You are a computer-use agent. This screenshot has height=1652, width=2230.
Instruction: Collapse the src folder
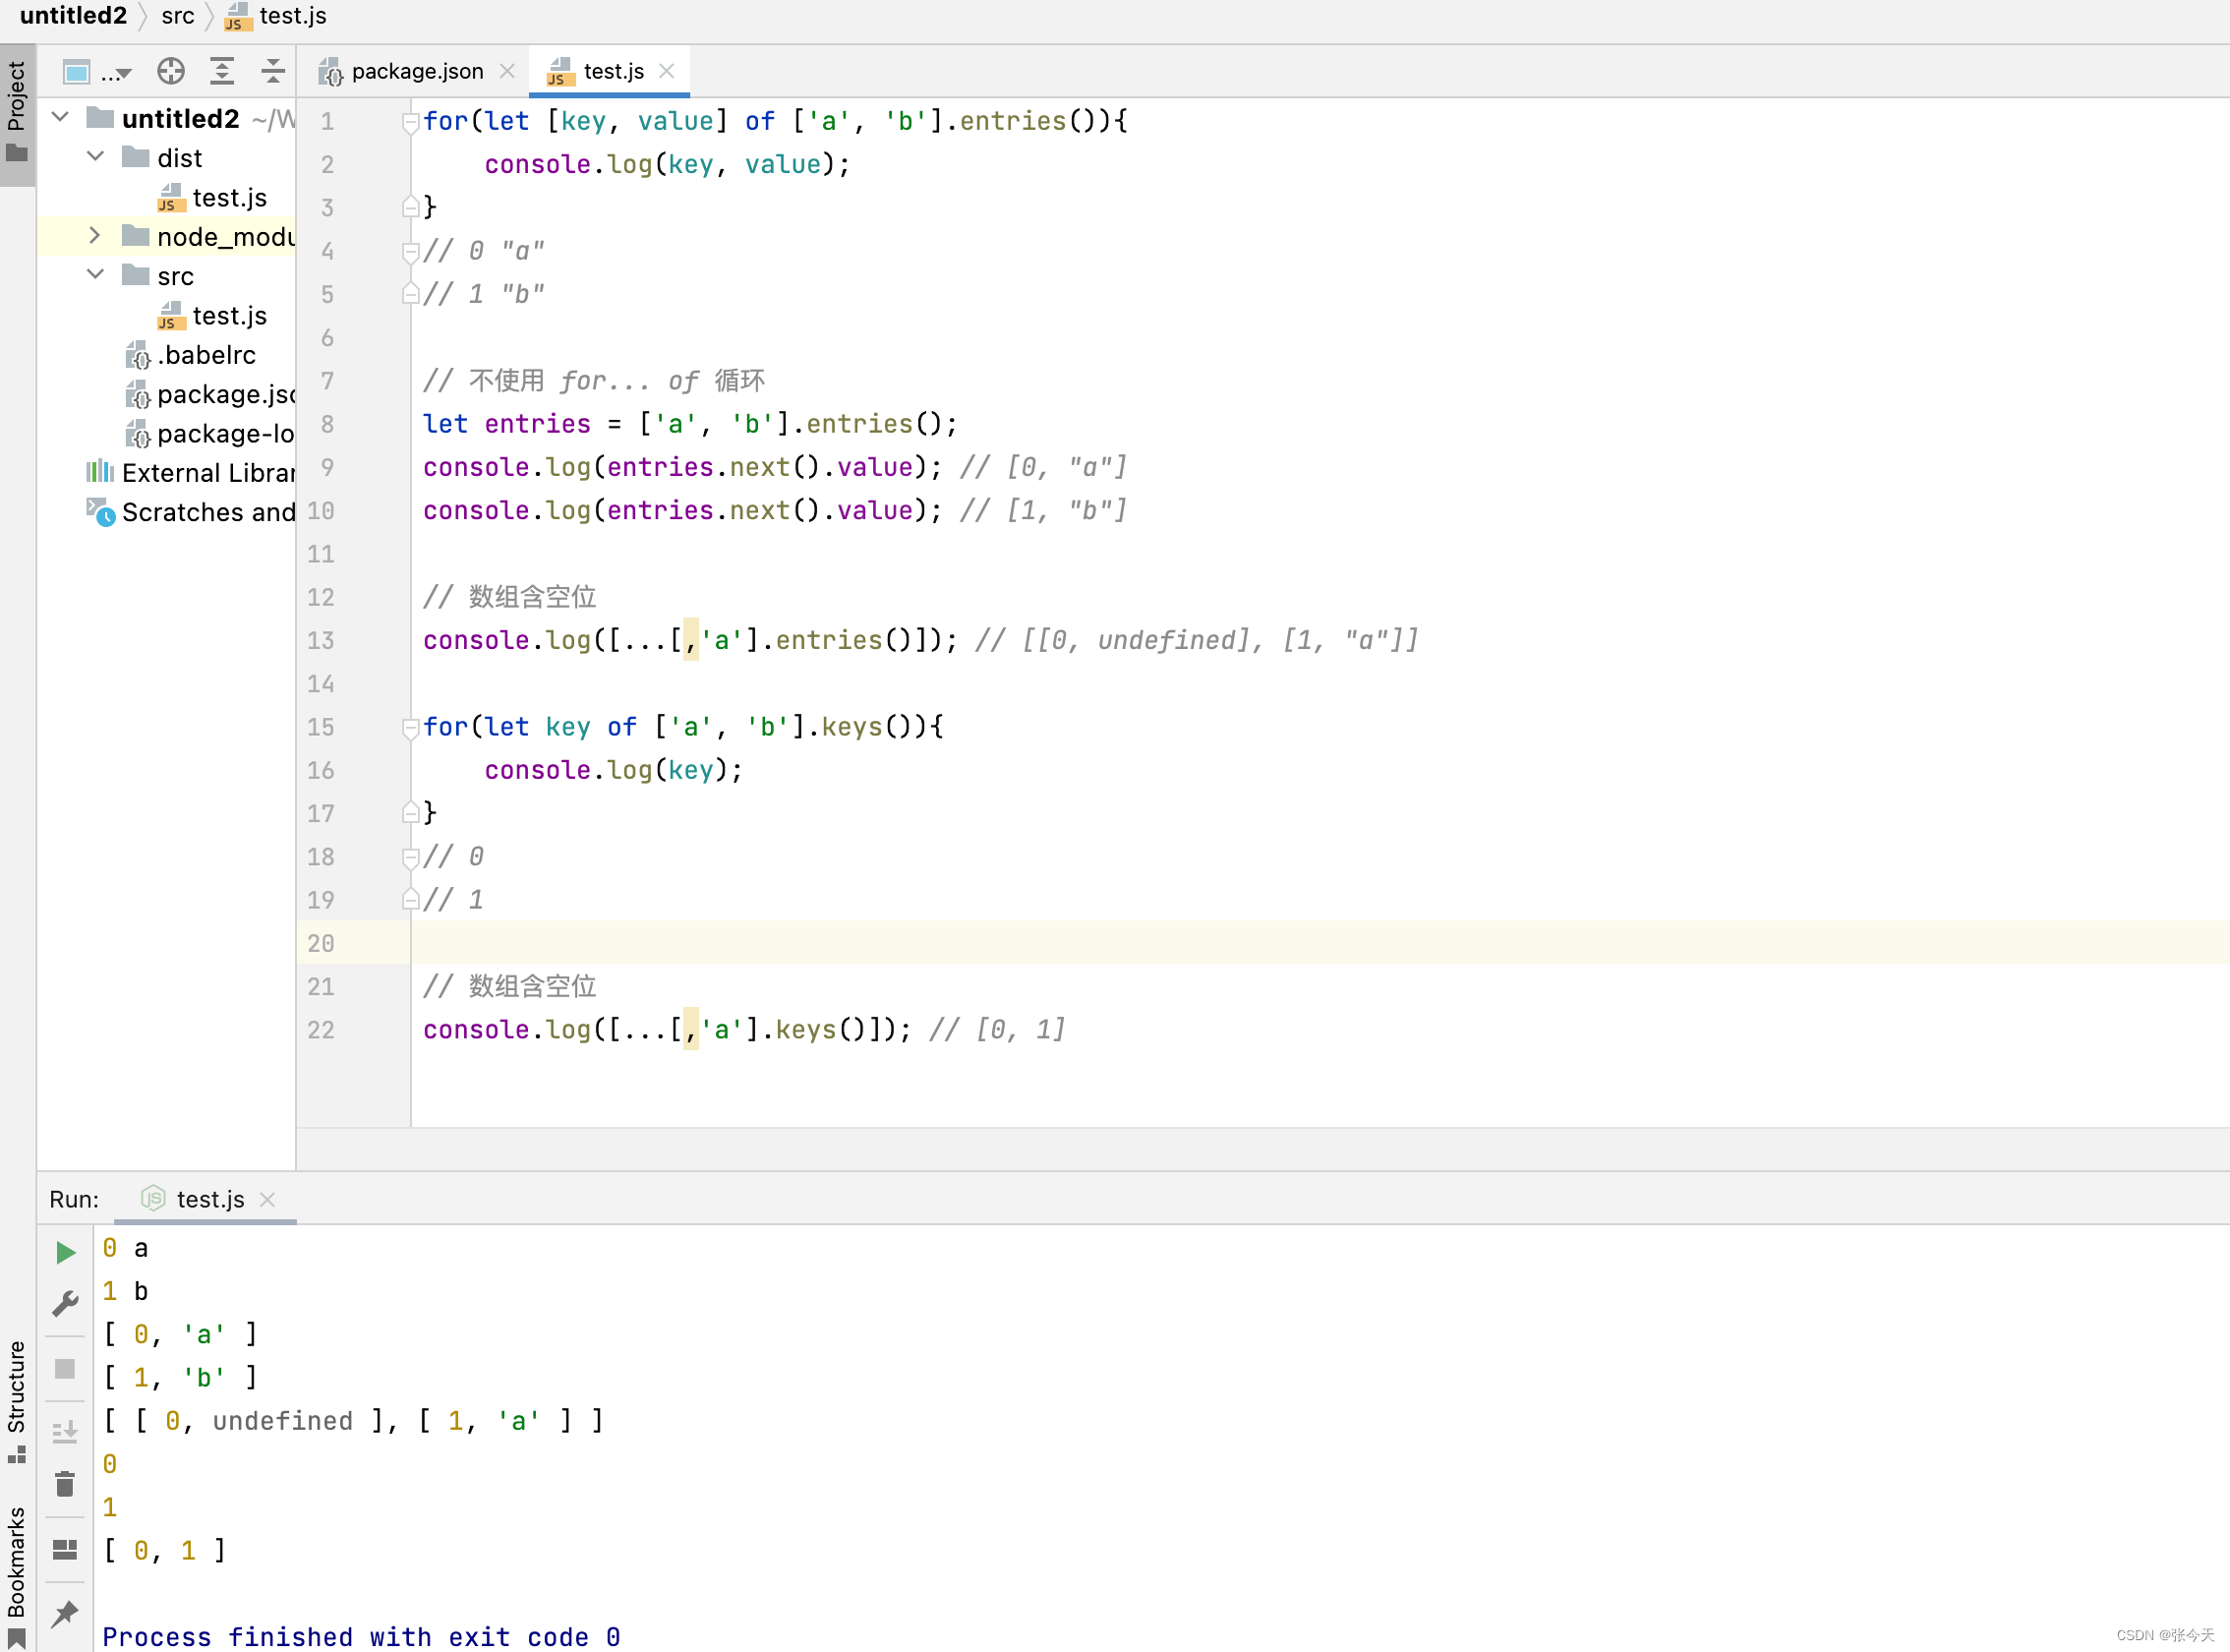[96, 275]
